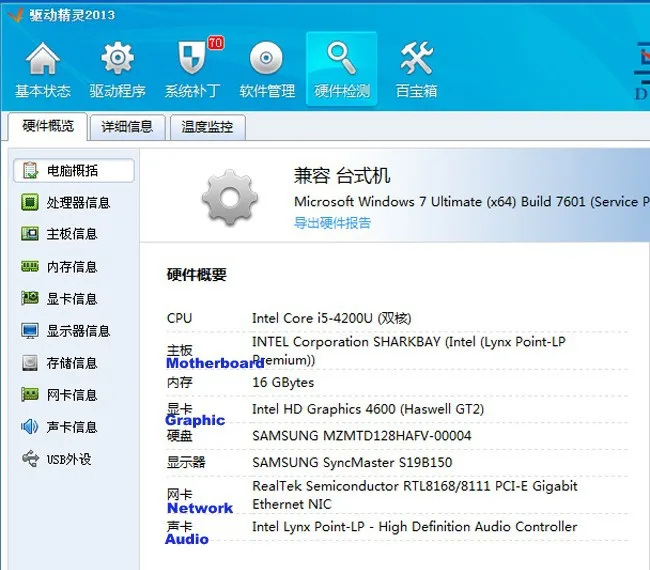This screenshot has height=570, width=650.
Task: Click the SAMSUNG SyncMaster S19B150 value
Action: (x=352, y=462)
